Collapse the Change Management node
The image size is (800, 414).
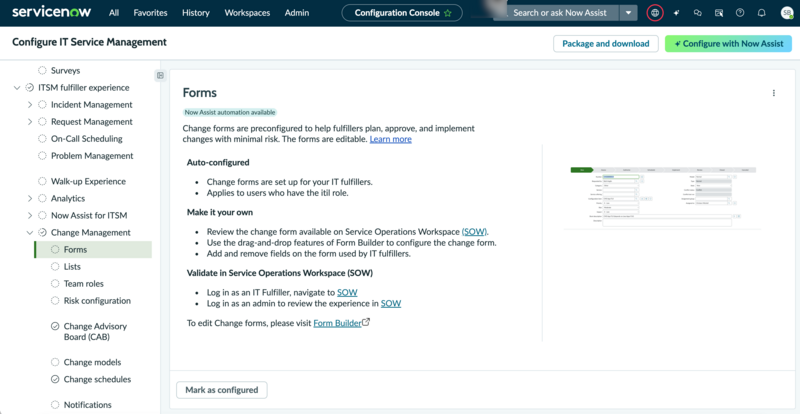tap(30, 232)
